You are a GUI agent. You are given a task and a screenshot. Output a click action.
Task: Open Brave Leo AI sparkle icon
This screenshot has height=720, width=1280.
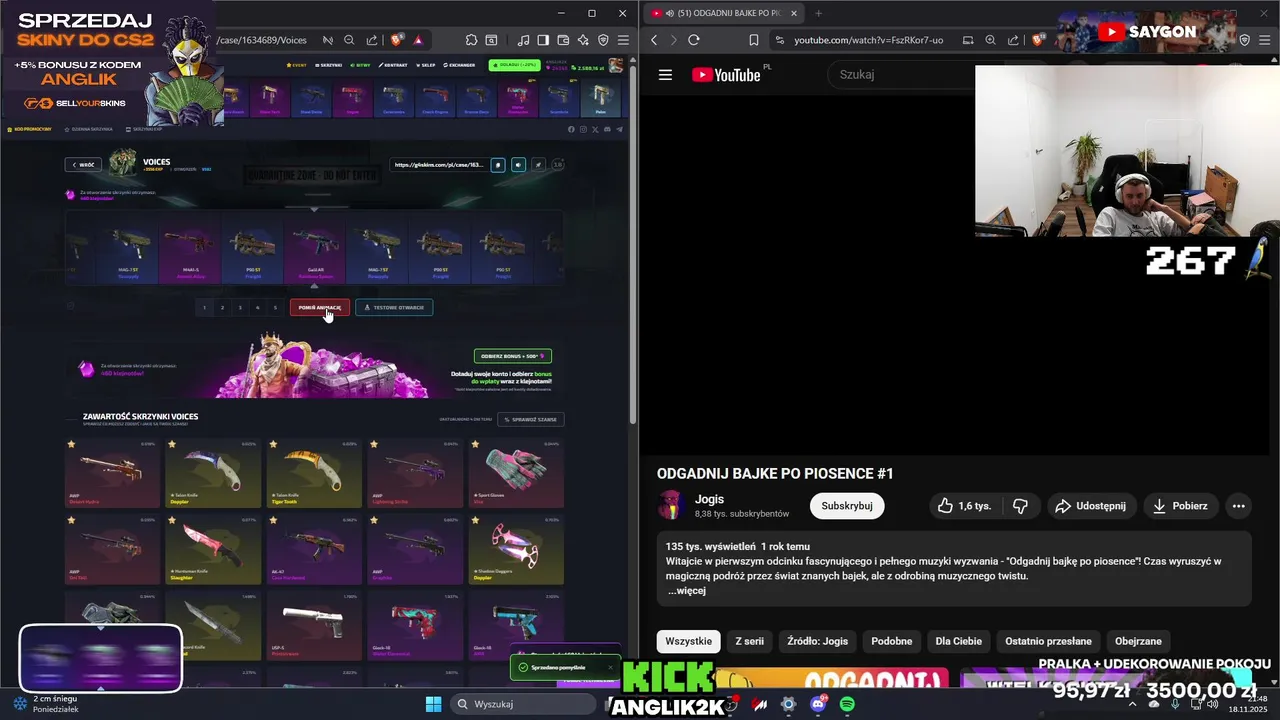[x=583, y=40]
